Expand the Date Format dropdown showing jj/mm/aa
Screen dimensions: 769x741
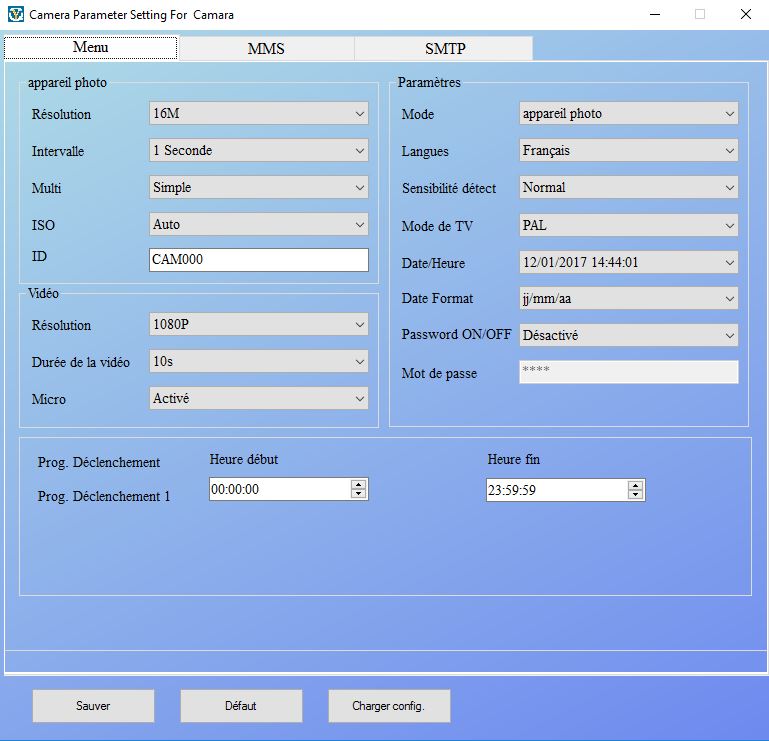click(x=628, y=298)
